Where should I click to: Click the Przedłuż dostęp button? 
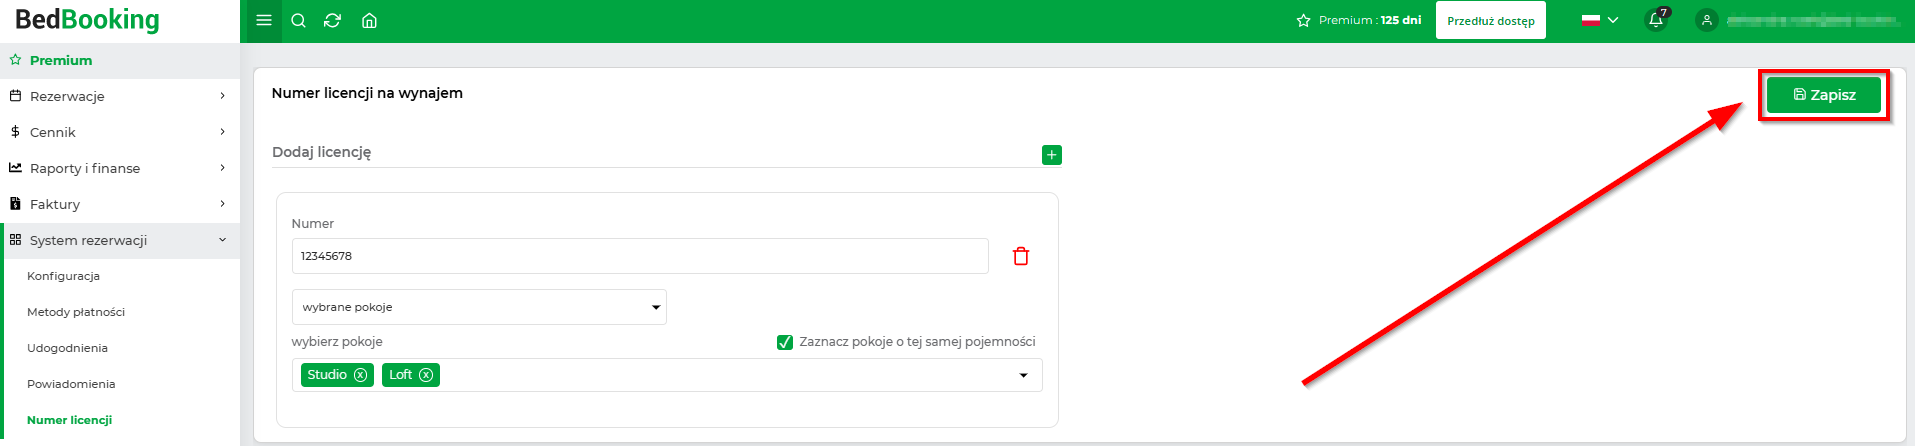(x=1491, y=20)
